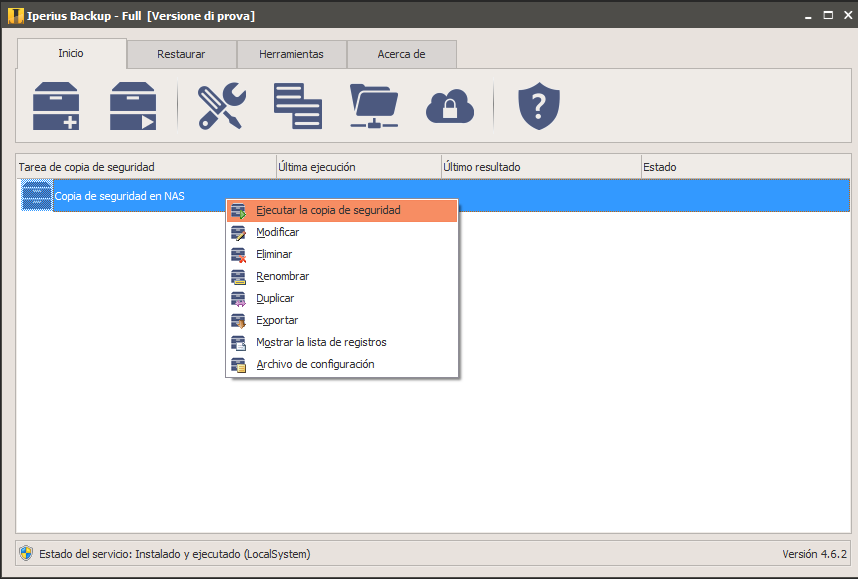The image size is (858, 579).
Task: Click the Versión 4.6.2 label
Action: 814,554
